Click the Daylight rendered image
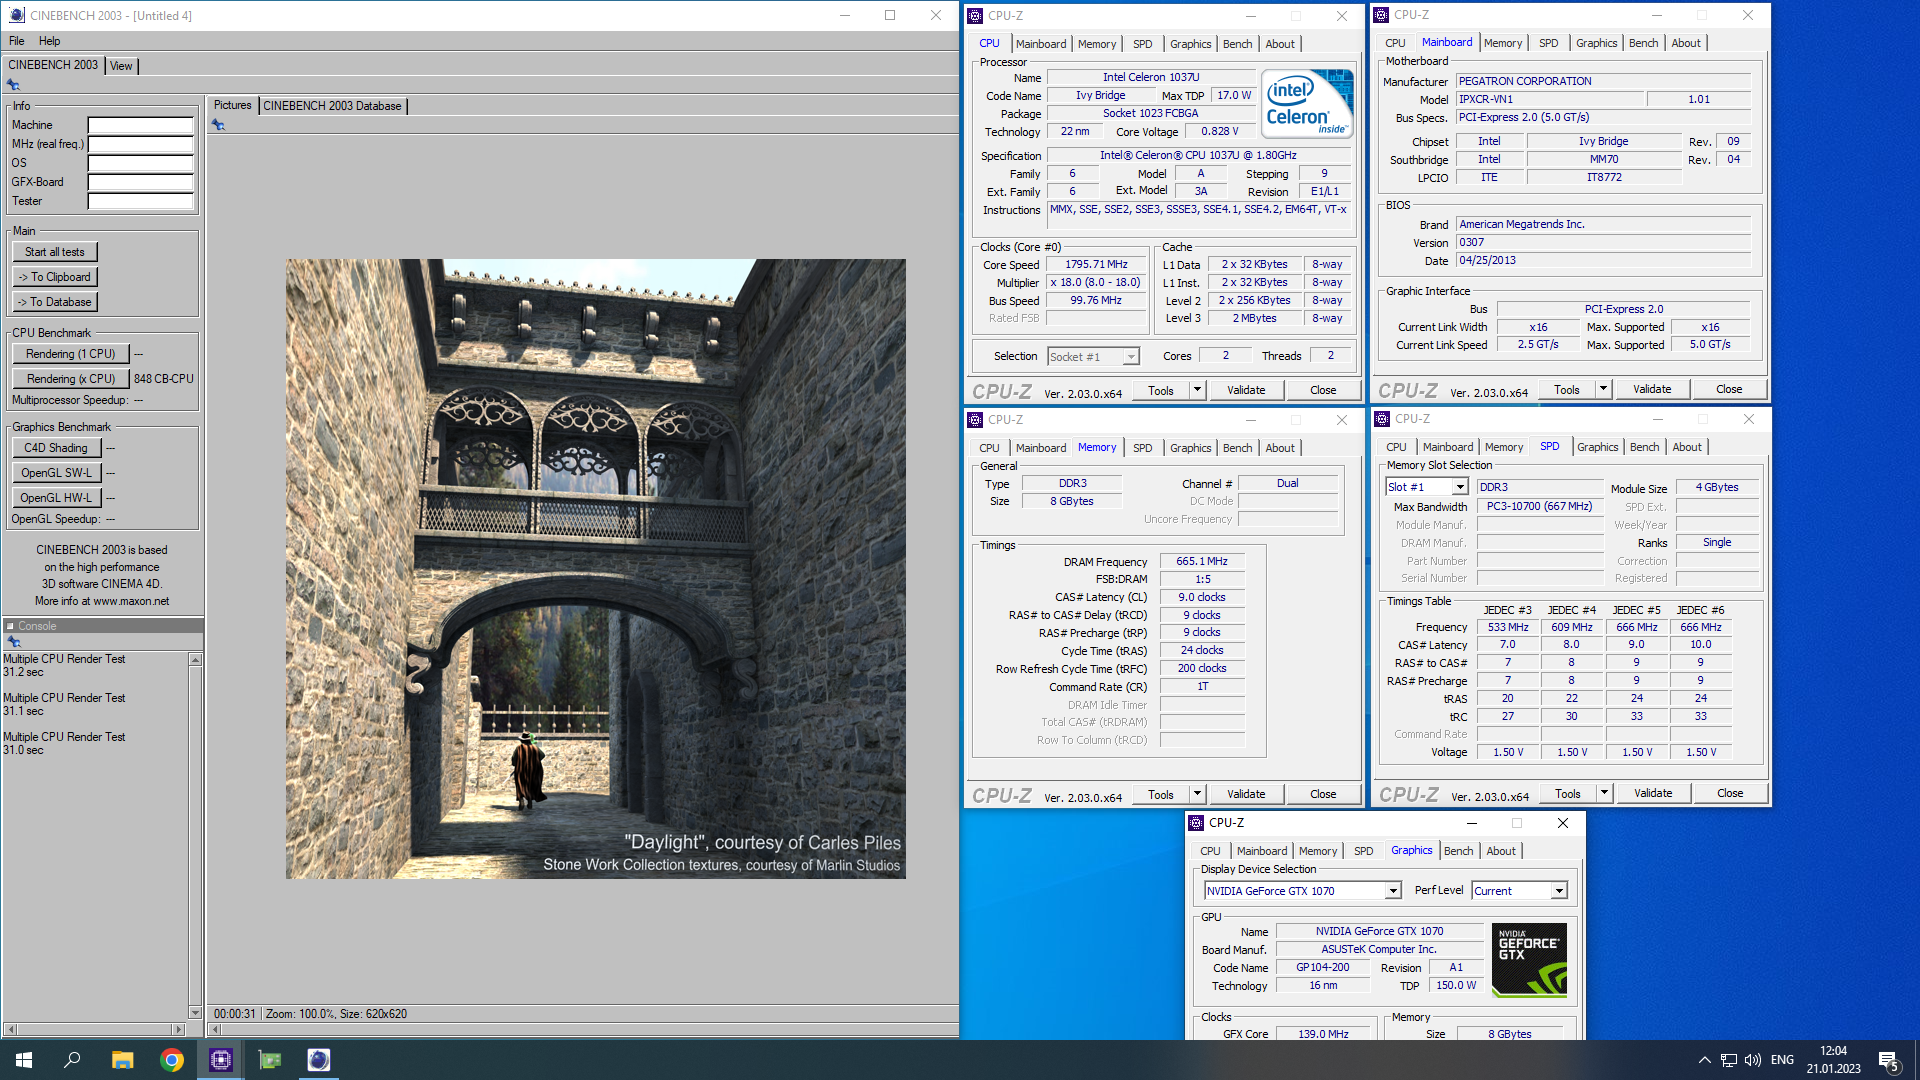The height and width of the screenshot is (1080, 1920). [596, 569]
